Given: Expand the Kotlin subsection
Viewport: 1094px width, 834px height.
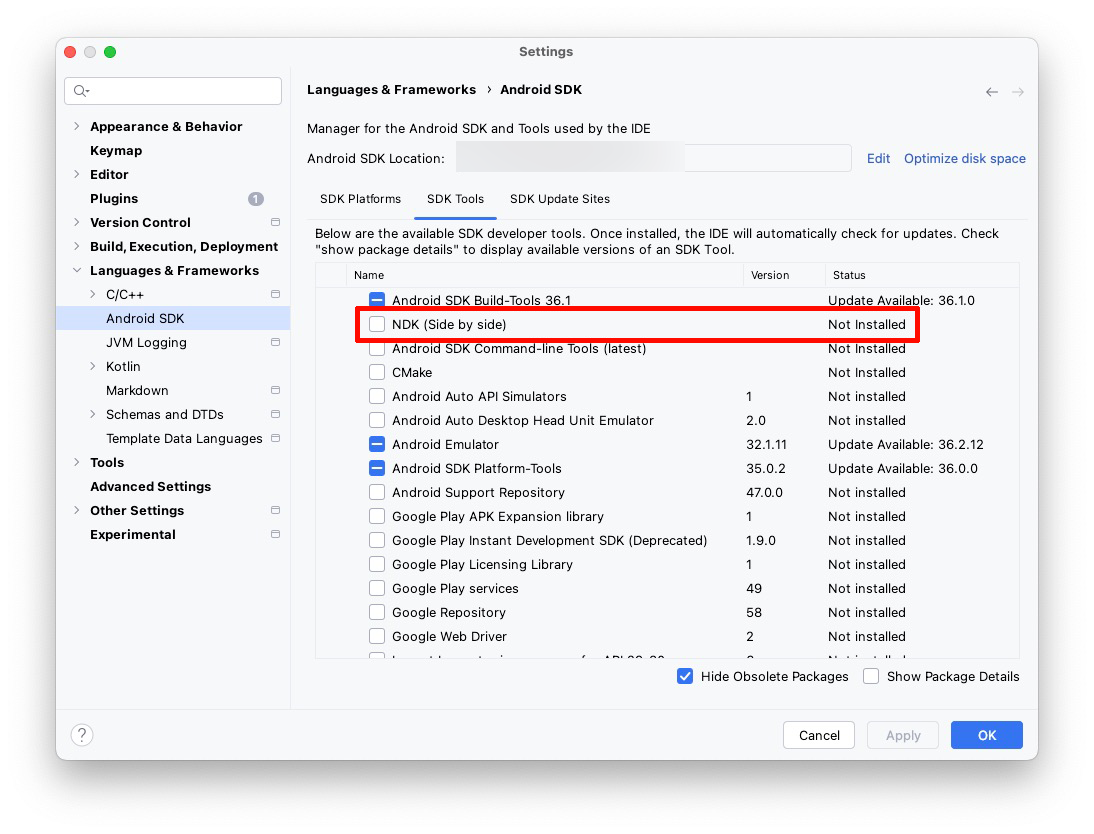Looking at the screenshot, I should pyautogui.click(x=93, y=366).
